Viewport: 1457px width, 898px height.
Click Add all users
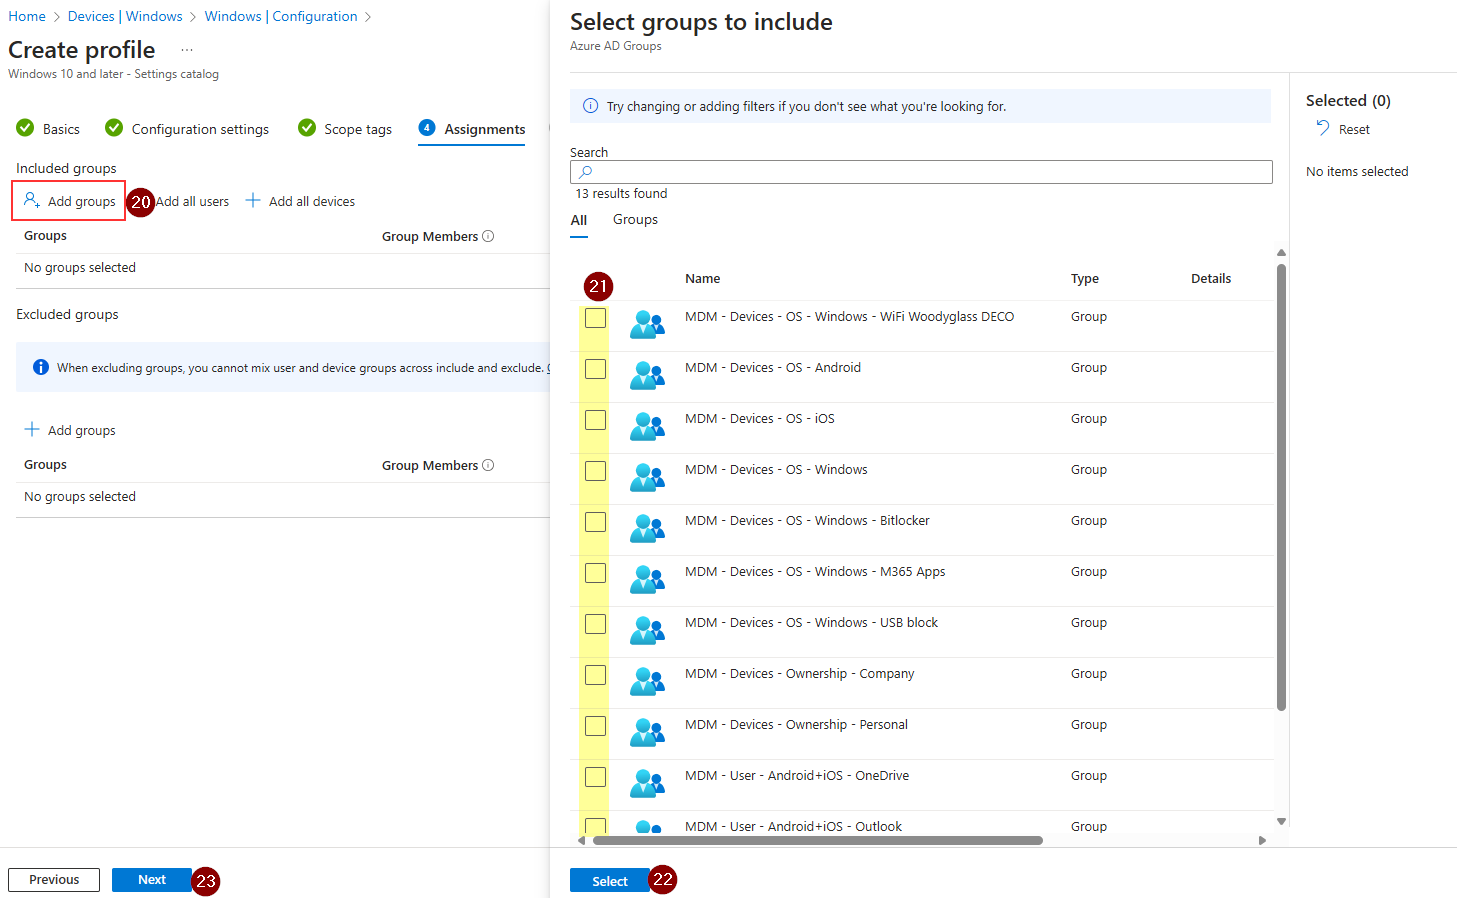pyautogui.click(x=192, y=202)
